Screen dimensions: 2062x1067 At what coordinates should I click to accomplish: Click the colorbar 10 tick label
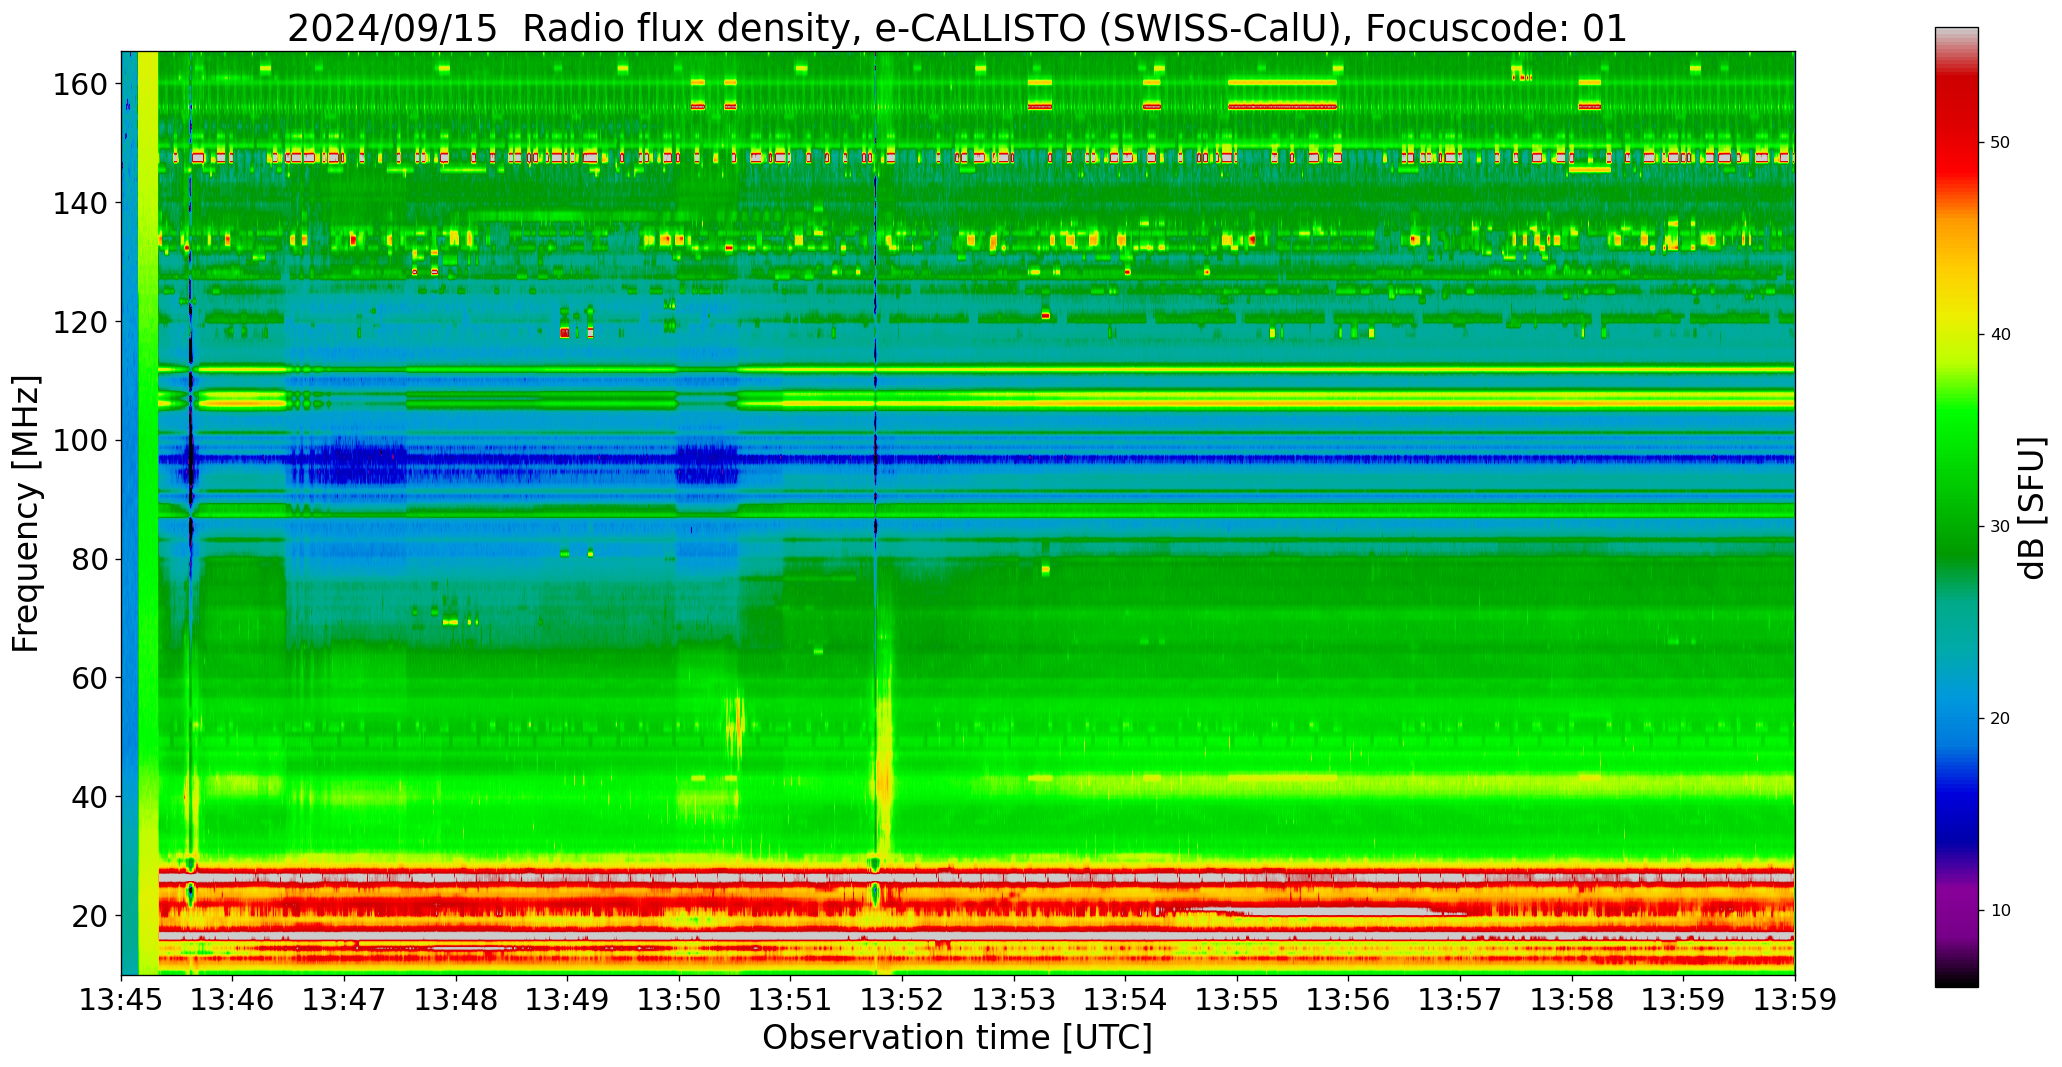[2000, 911]
